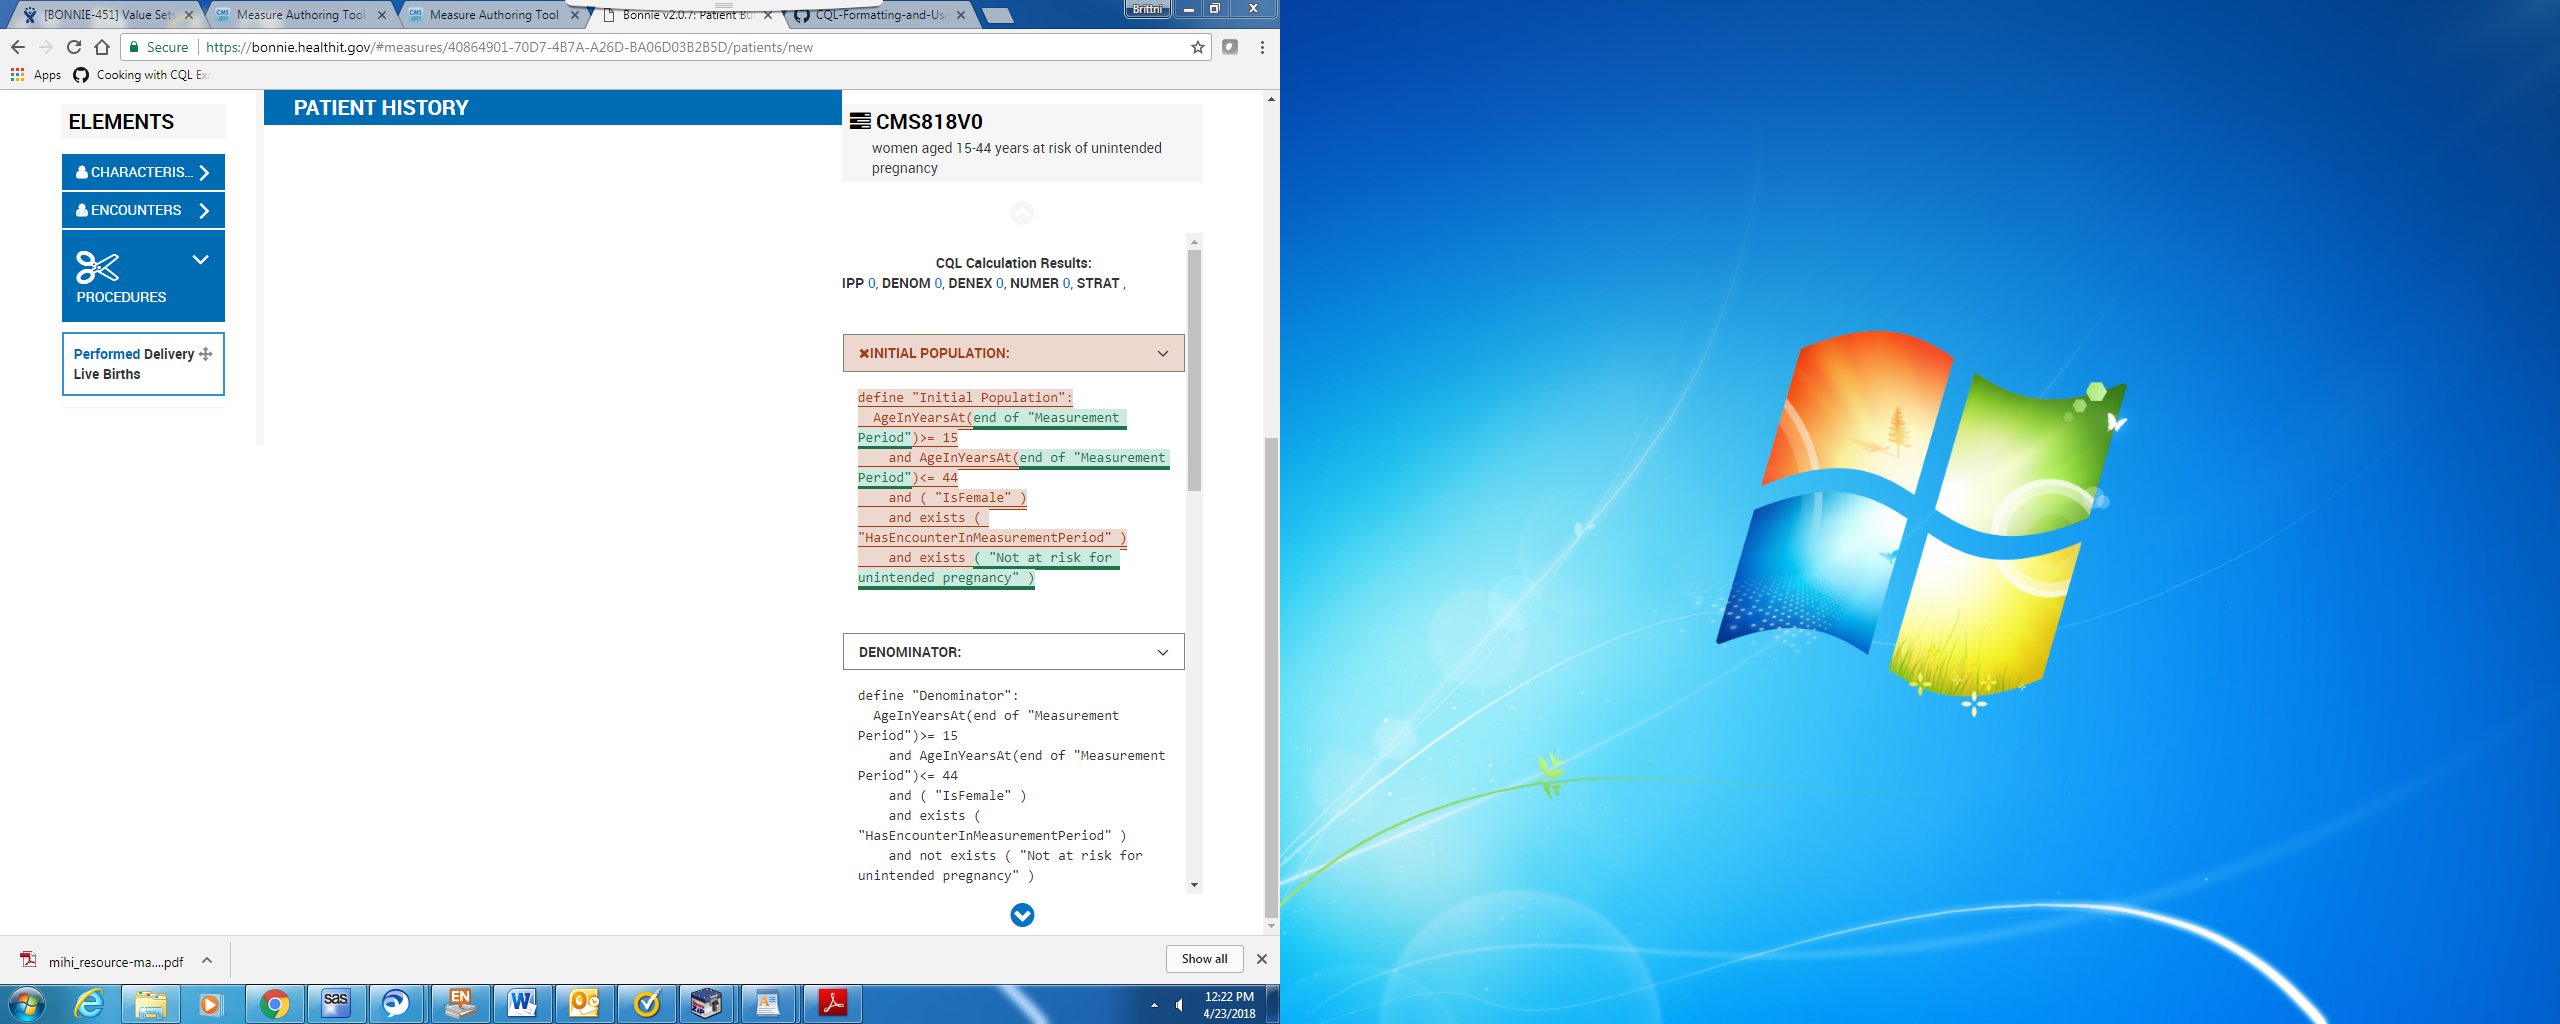Image resolution: width=2560 pixels, height=1024 pixels.
Task: Go back with the browser back arrow
Action: (x=18, y=47)
